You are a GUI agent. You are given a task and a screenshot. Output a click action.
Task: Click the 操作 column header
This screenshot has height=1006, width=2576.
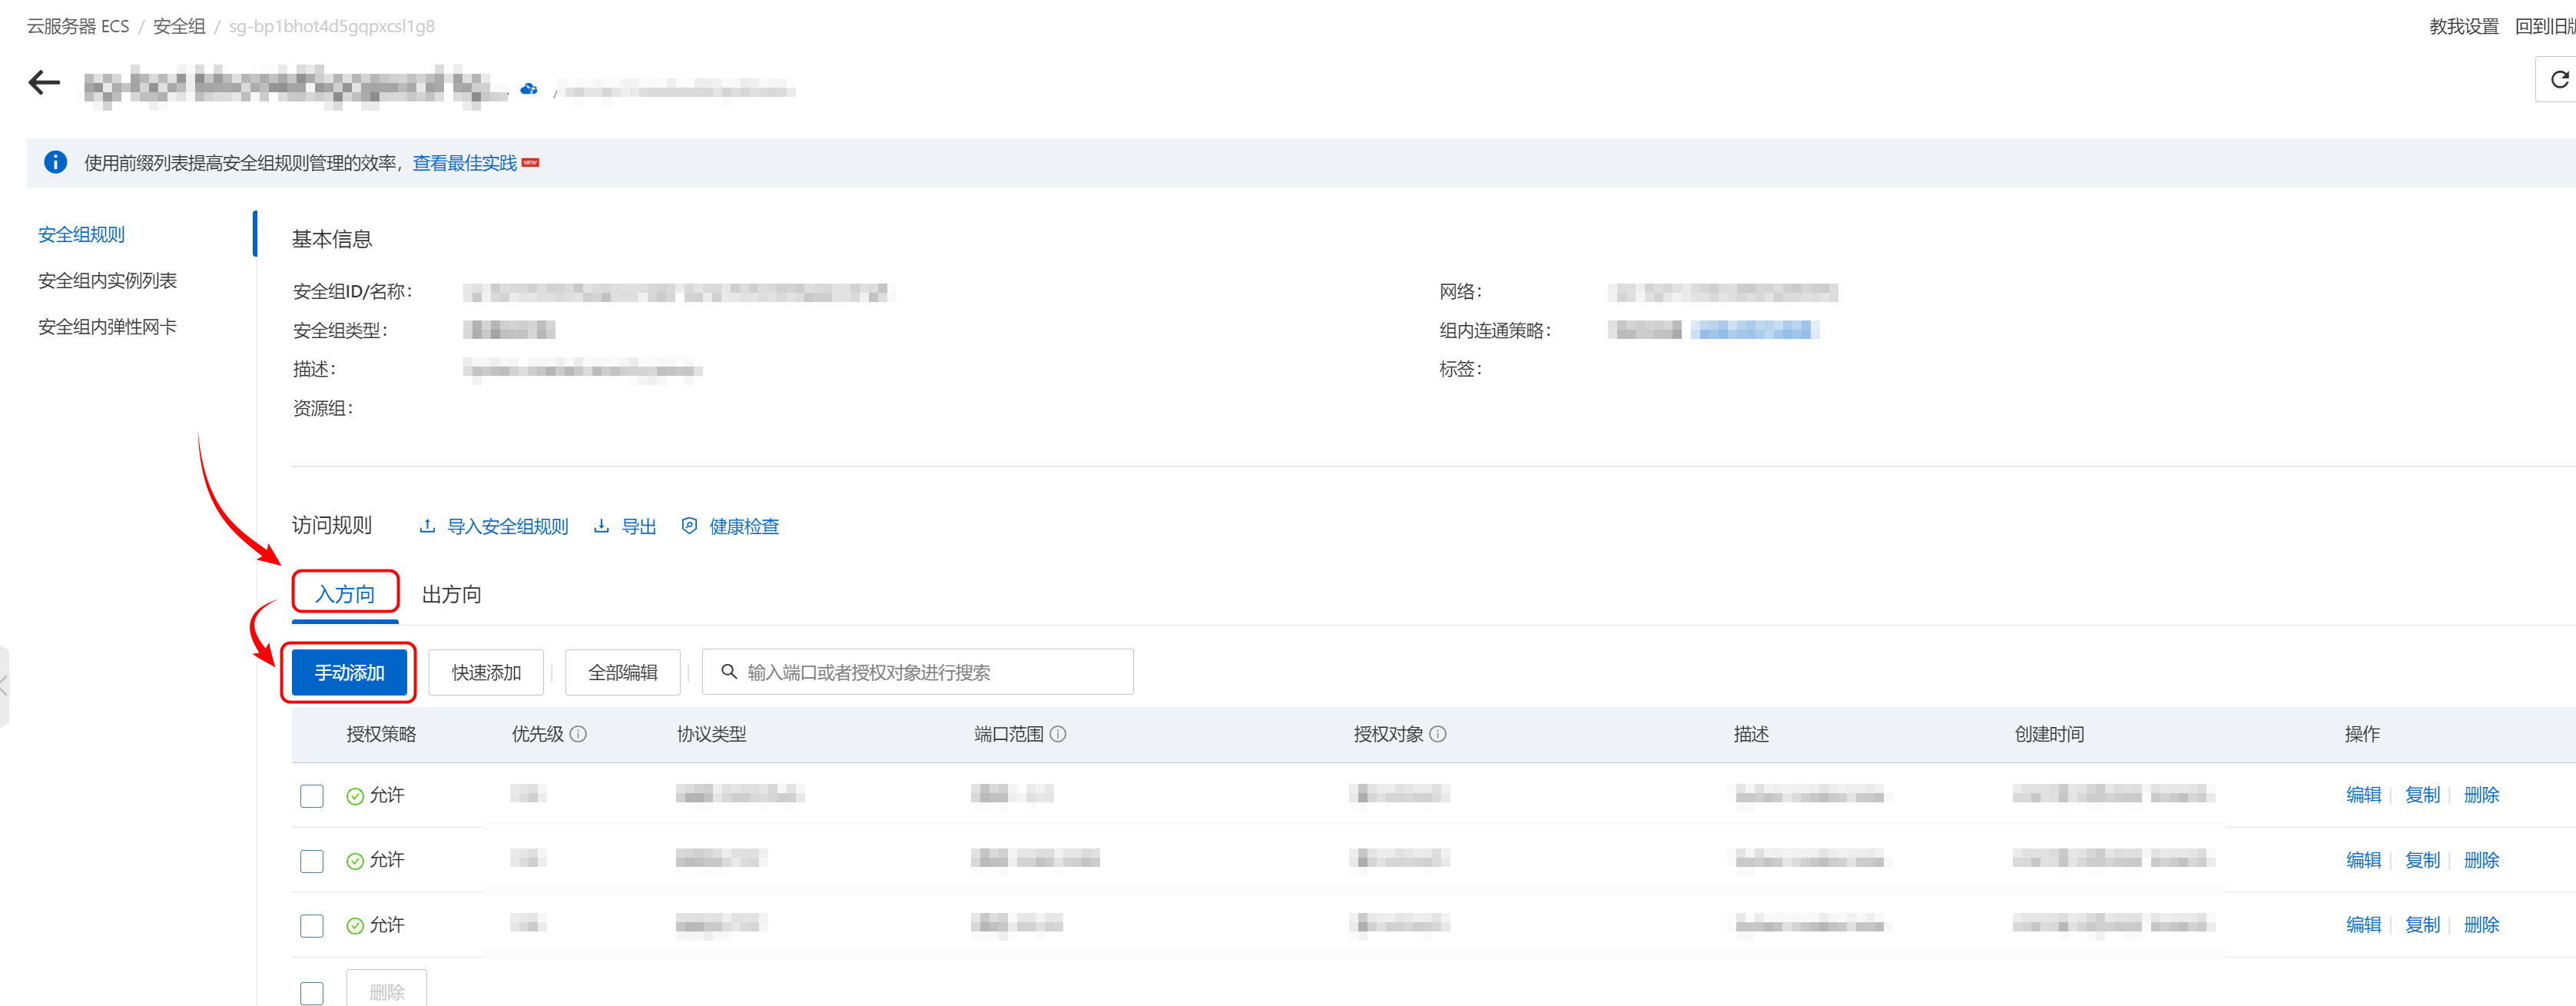pos(2362,734)
